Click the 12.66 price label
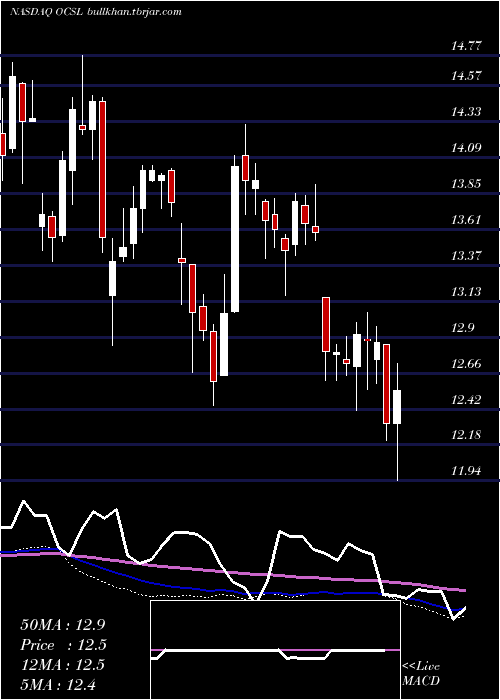 pyautogui.click(x=466, y=363)
